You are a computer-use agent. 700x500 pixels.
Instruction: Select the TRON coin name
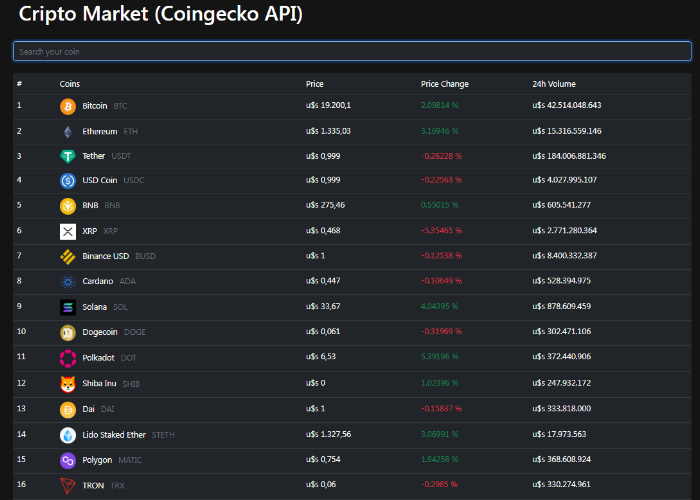pos(93,485)
